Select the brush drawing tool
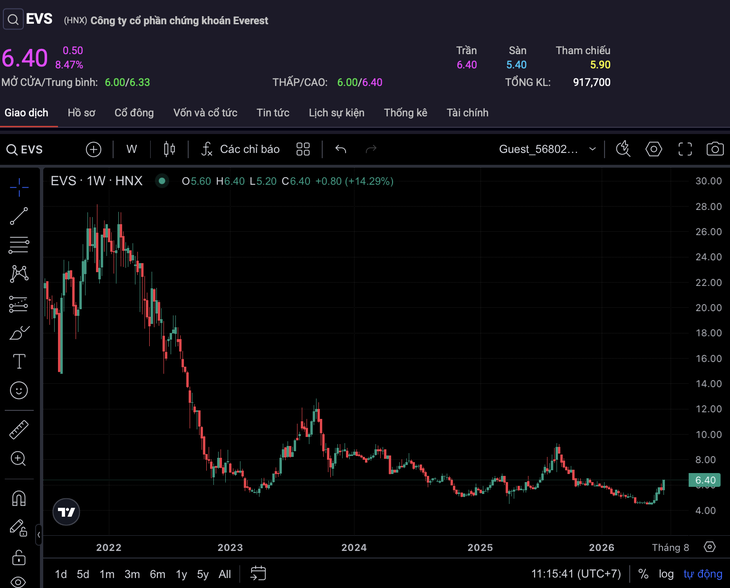This screenshot has height=588, width=730. pos(19,333)
